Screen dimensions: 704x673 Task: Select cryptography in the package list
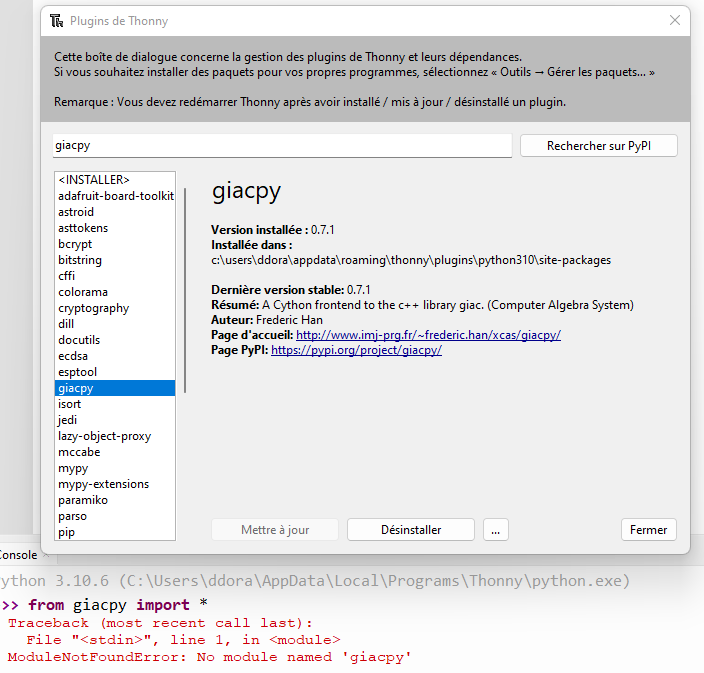pos(114,308)
